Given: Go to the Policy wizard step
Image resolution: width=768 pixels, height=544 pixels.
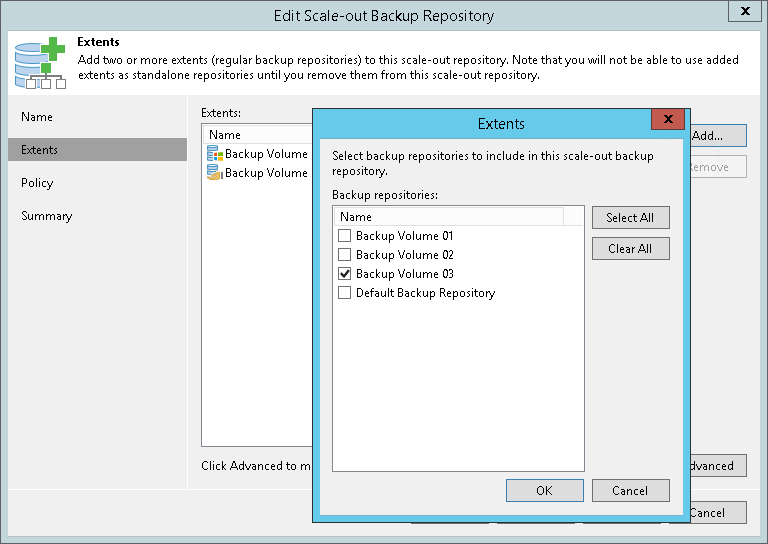Looking at the screenshot, I should 37,183.
